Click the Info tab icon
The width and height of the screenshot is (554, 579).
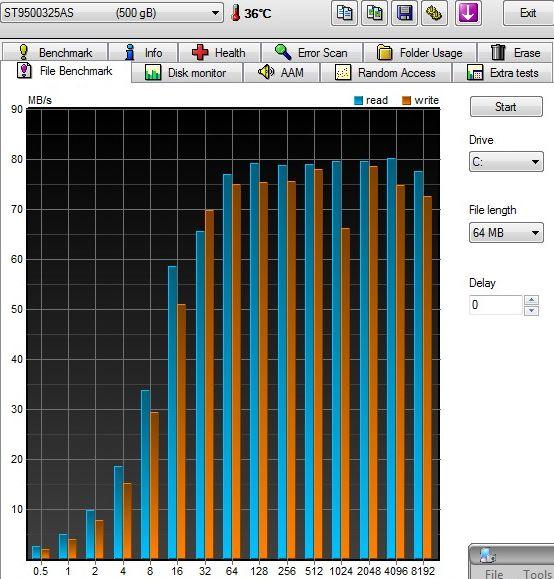coord(129,52)
